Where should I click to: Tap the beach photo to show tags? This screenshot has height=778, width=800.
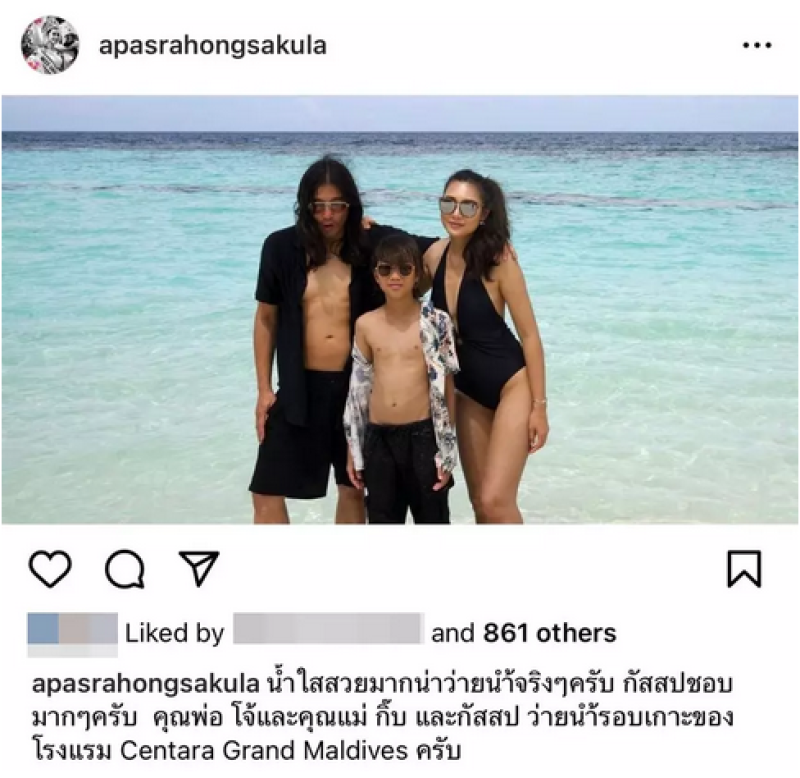point(400,310)
